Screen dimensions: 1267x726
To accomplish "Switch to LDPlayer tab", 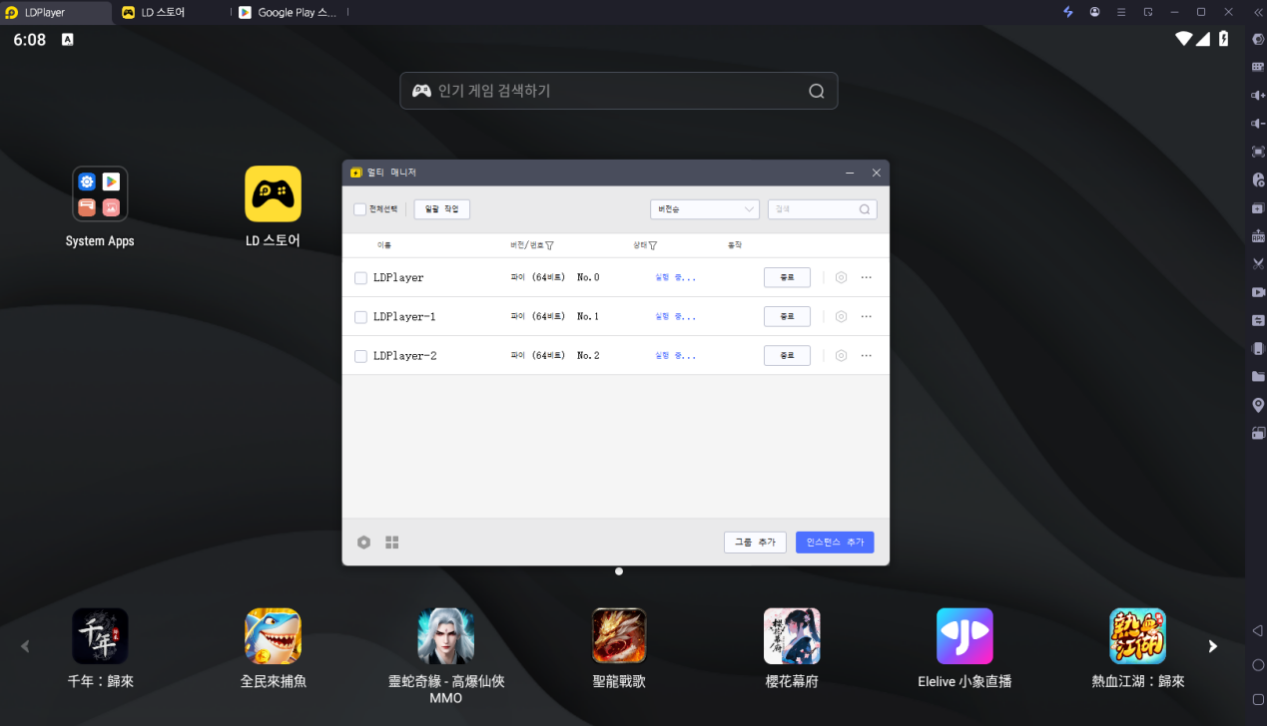I will [56, 12].
